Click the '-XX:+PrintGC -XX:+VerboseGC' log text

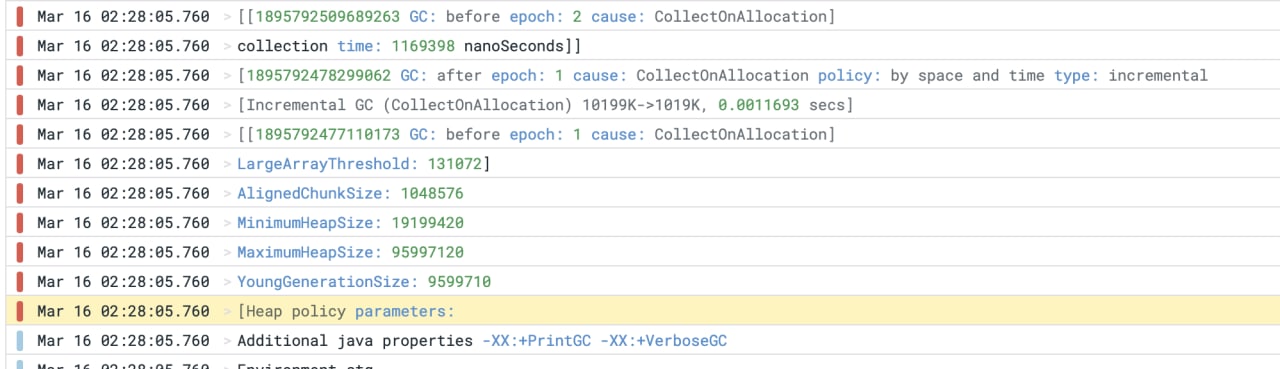pyautogui.click(x=604, y=341)
